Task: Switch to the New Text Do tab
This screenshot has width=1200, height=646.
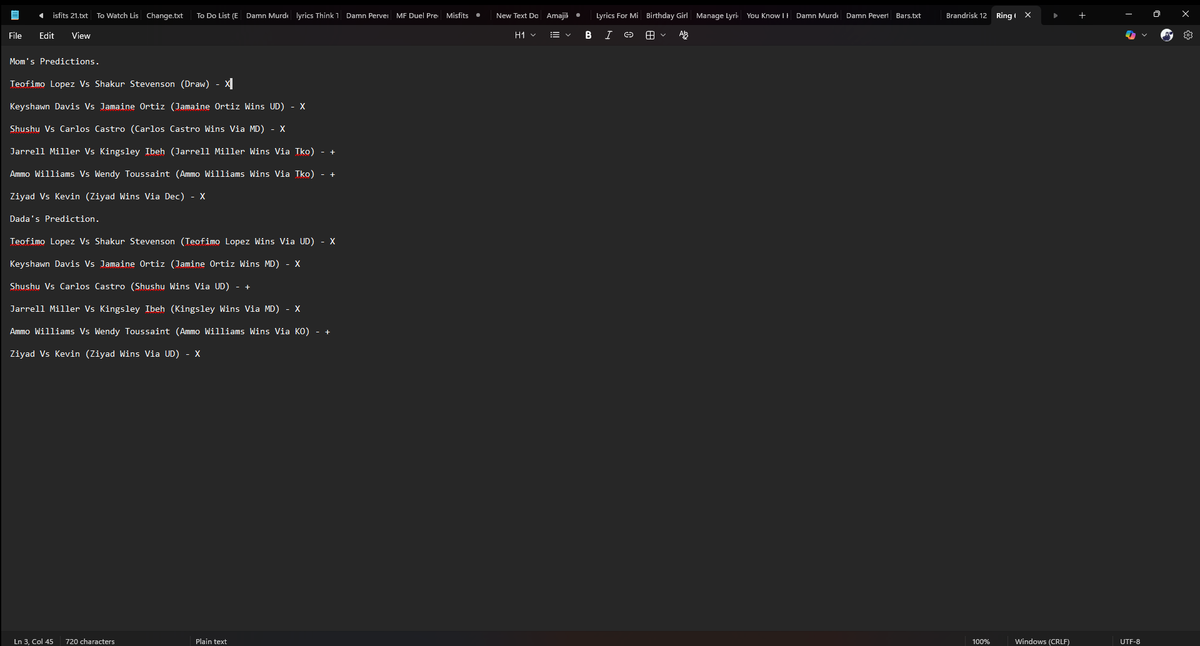Action: (x=517, y=15)
